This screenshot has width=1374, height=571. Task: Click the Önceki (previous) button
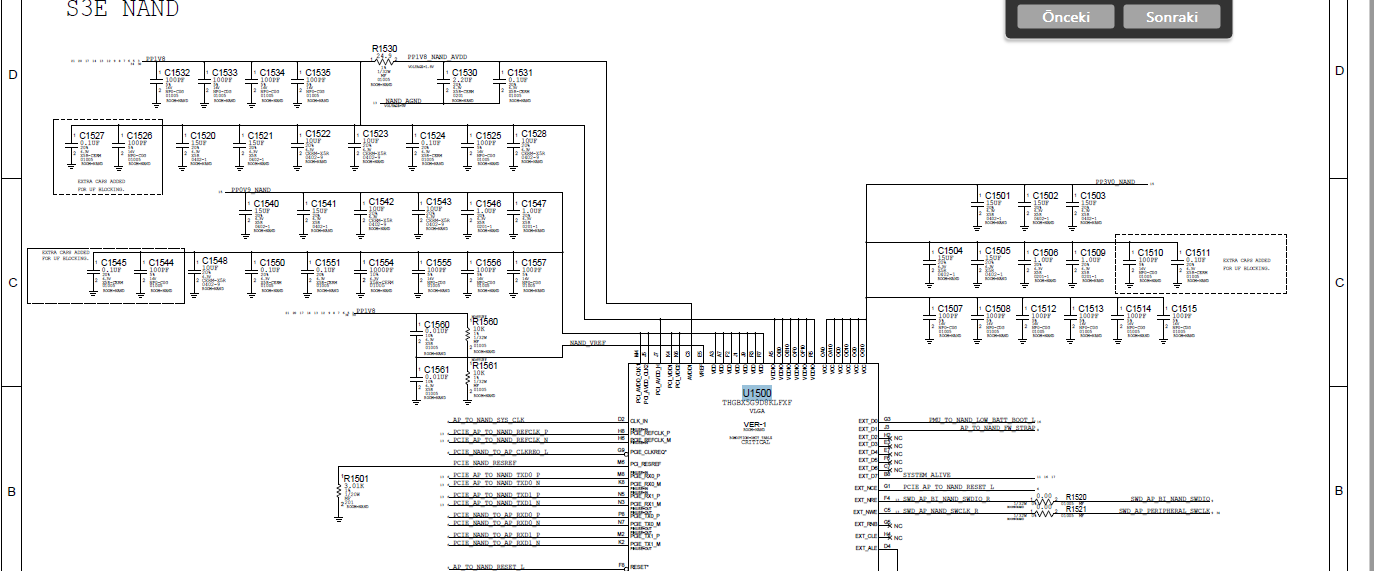pos(1065,17)
